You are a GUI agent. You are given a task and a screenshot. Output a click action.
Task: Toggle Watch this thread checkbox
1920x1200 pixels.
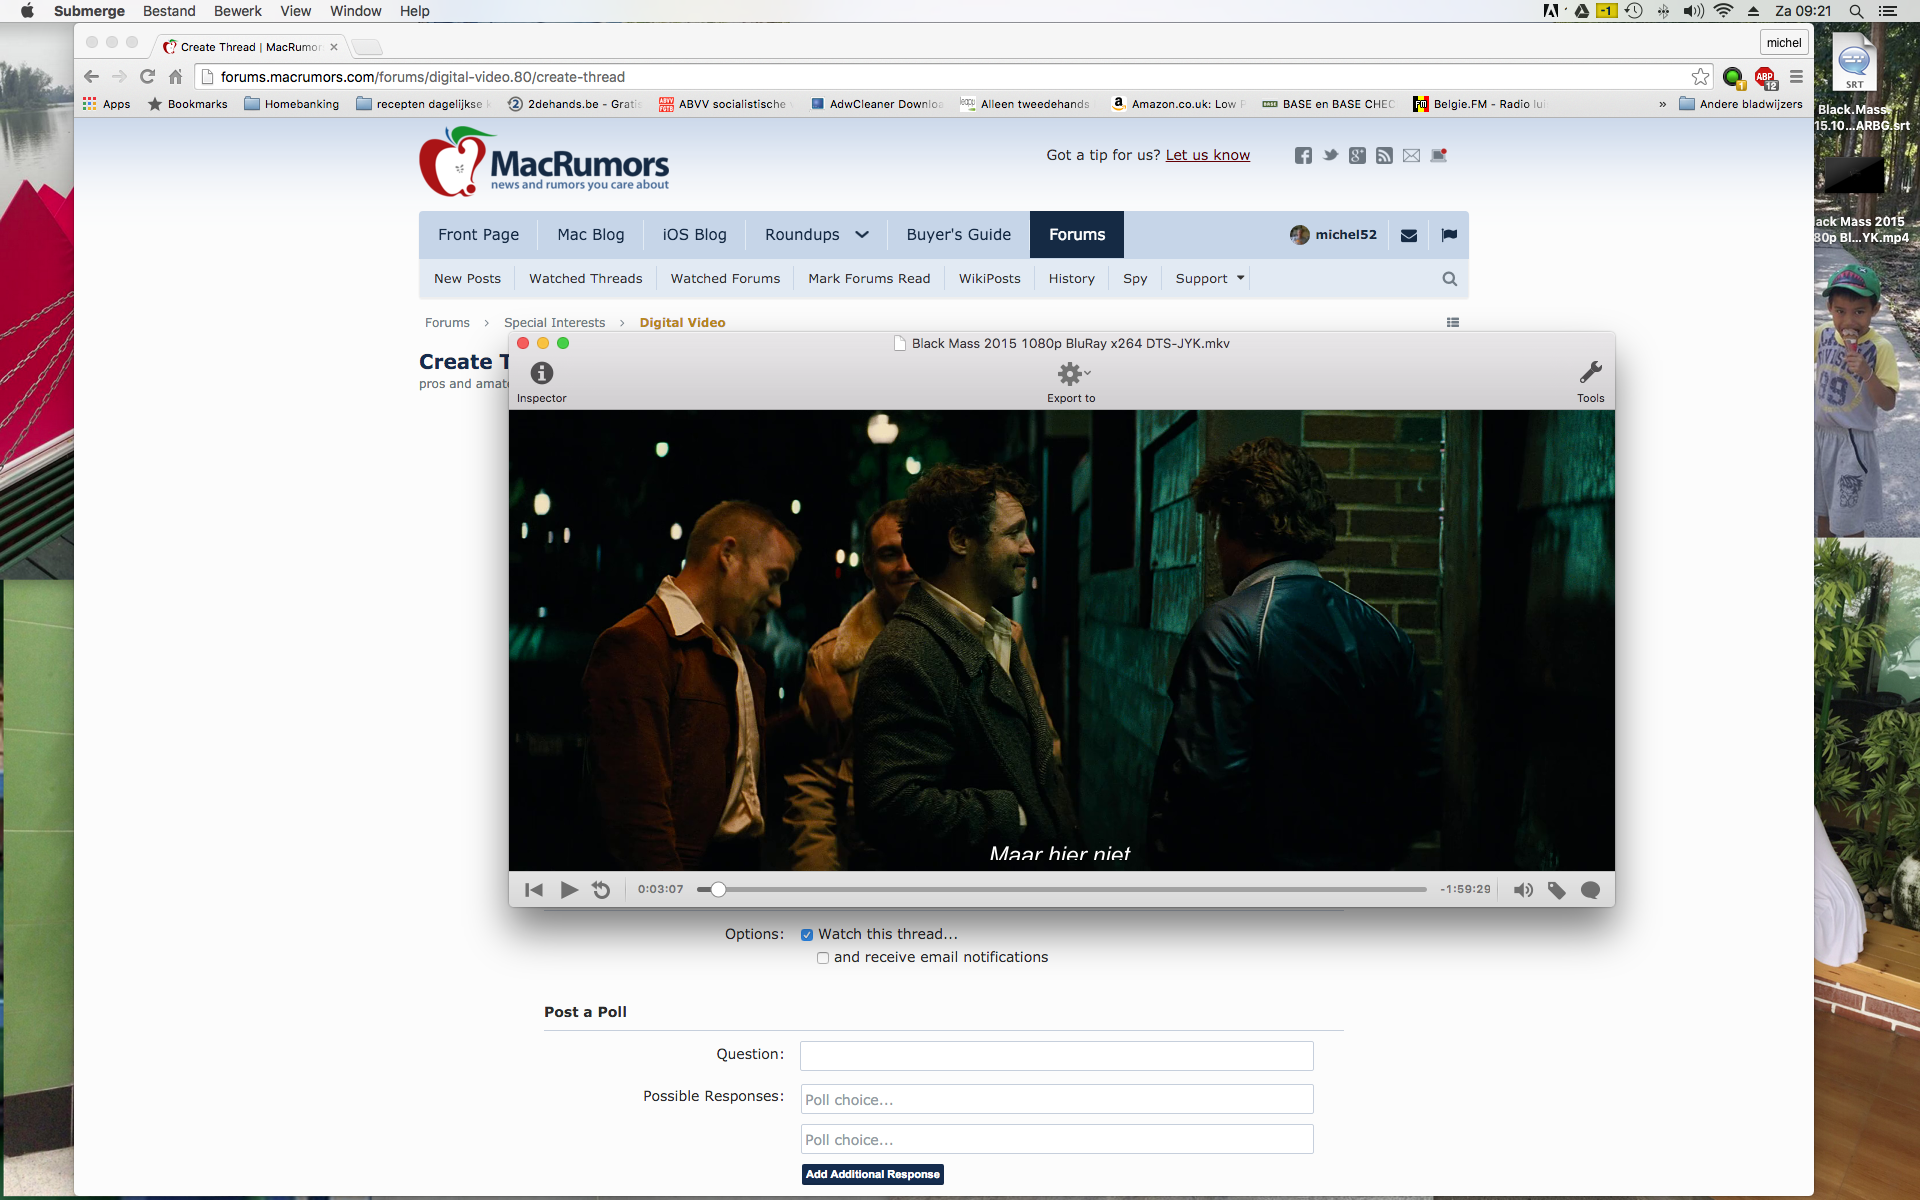pyautogui.click(x=806, y=935)
